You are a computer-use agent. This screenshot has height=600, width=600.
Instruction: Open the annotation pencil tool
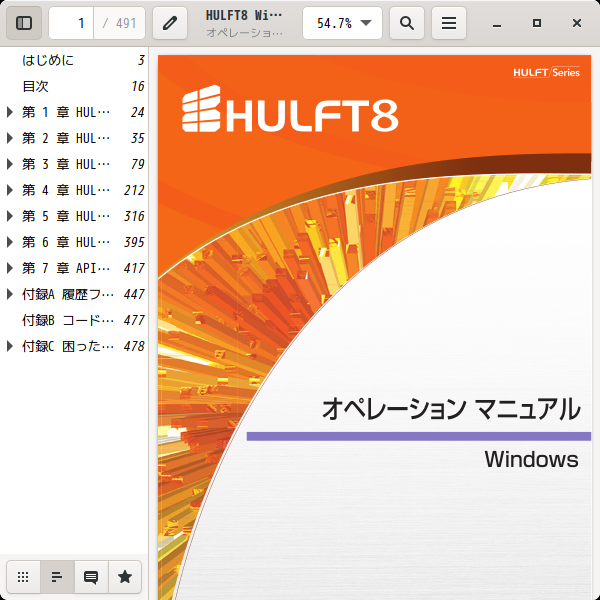coord(170,23)
